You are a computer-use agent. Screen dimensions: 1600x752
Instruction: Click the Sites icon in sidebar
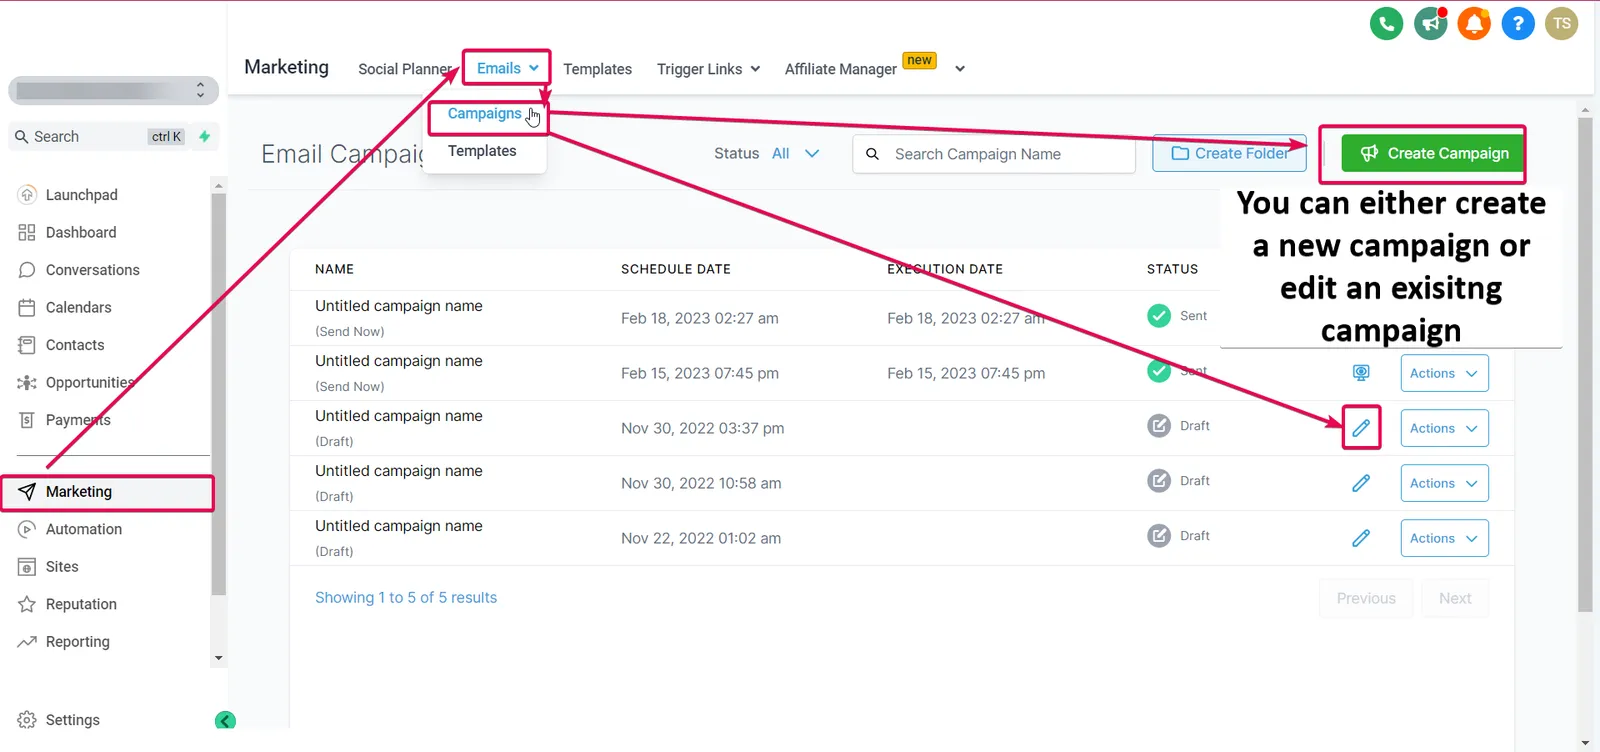click(27, 567)
